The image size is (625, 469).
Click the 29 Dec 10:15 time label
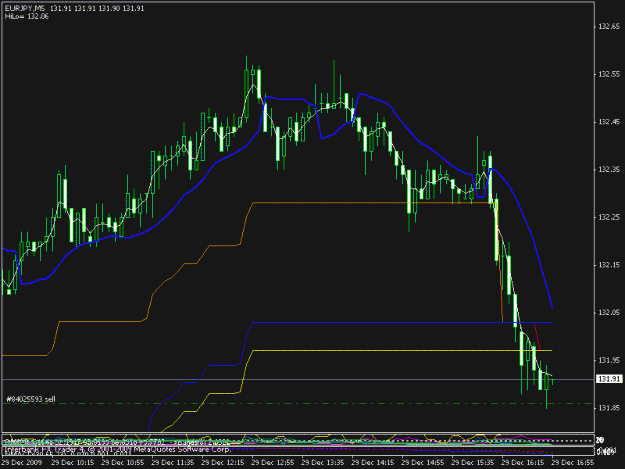click(73, 463)
